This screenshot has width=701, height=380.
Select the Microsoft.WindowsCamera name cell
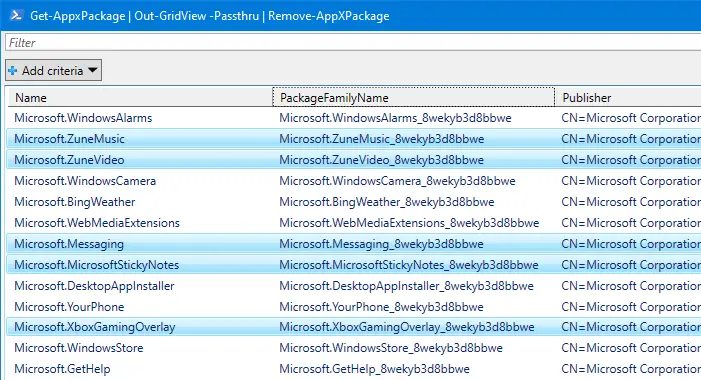(x=85, y=181)
